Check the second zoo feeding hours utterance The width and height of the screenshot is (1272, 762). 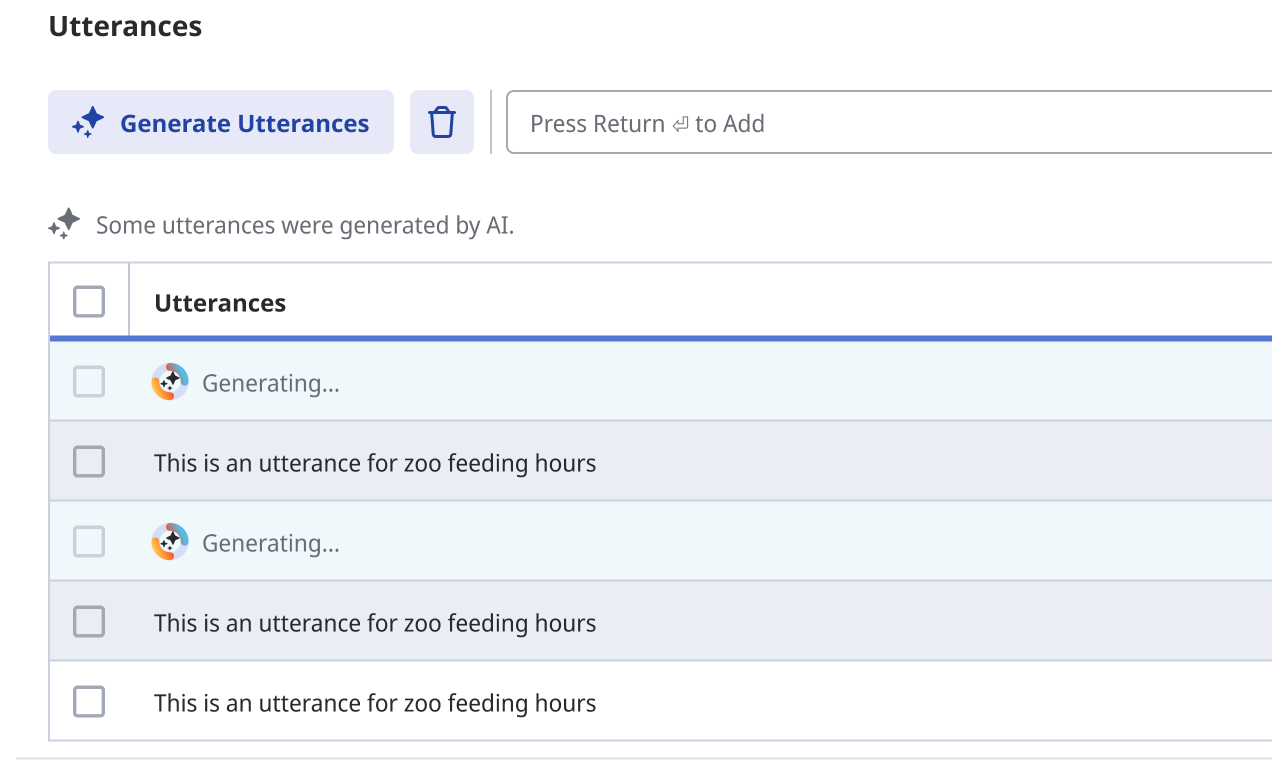pyautogui.click(x=89, y=622)
